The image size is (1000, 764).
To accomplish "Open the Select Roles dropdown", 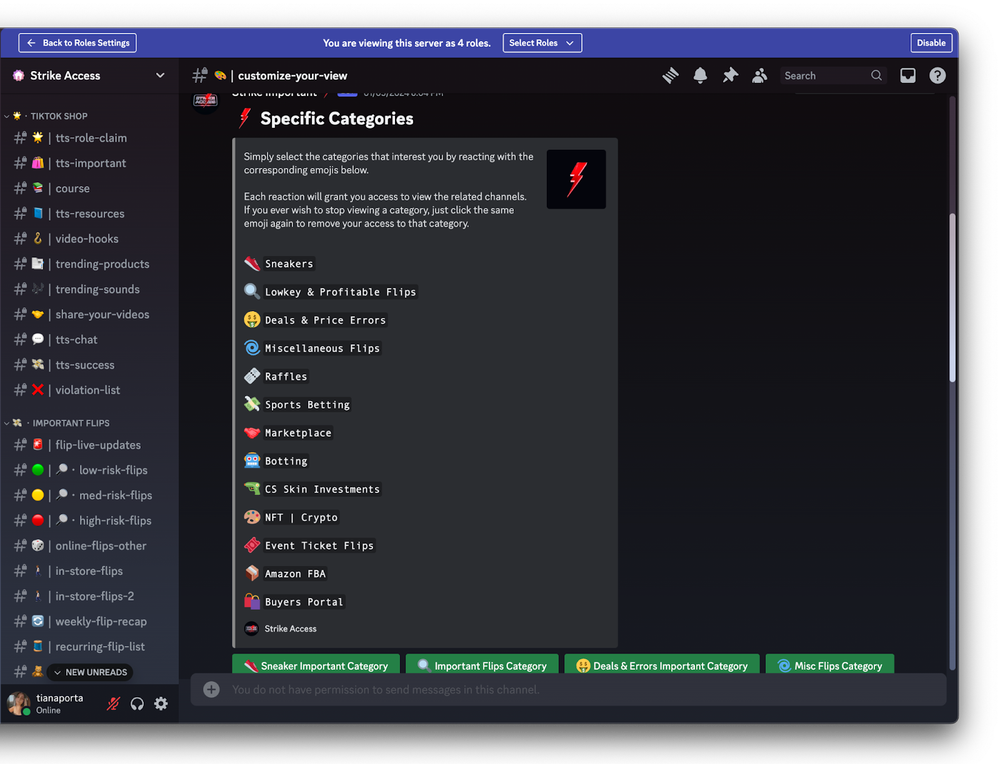I will [541, 43].
